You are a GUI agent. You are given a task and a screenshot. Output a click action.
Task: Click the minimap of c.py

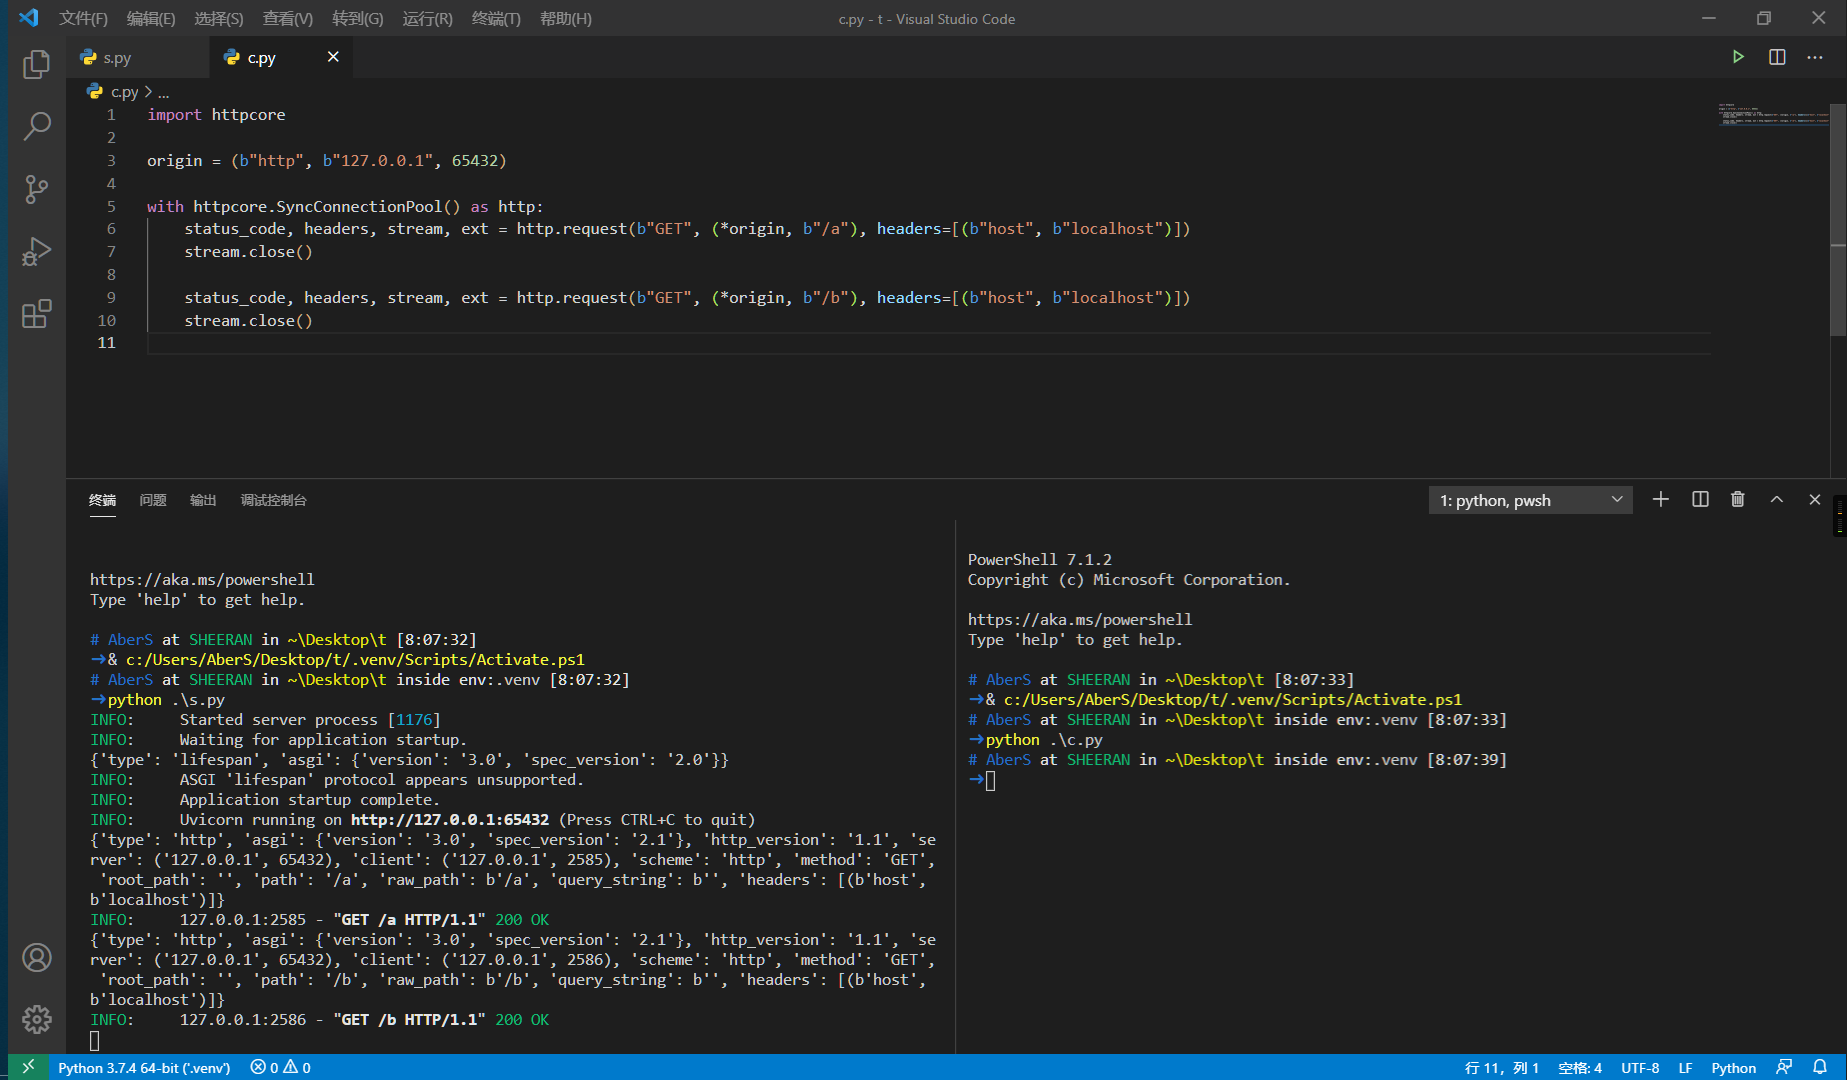(1773, 113)
